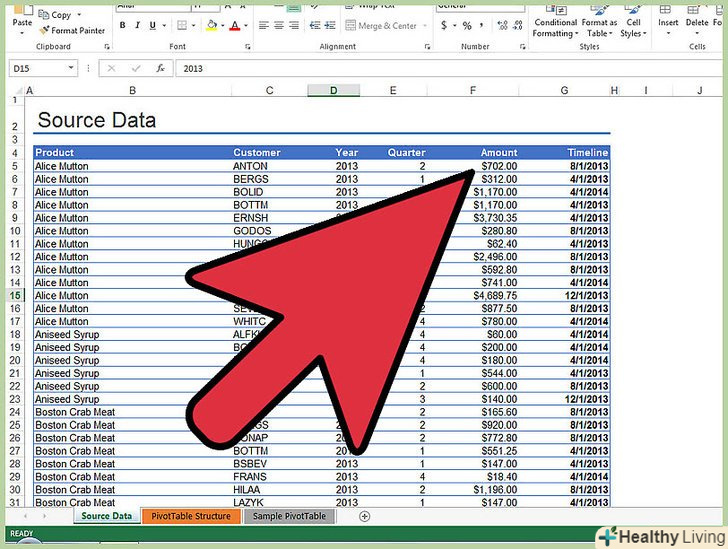
Task: Click the Select All corner triangle
Action: pyautogui.click(x=18, y=91)
